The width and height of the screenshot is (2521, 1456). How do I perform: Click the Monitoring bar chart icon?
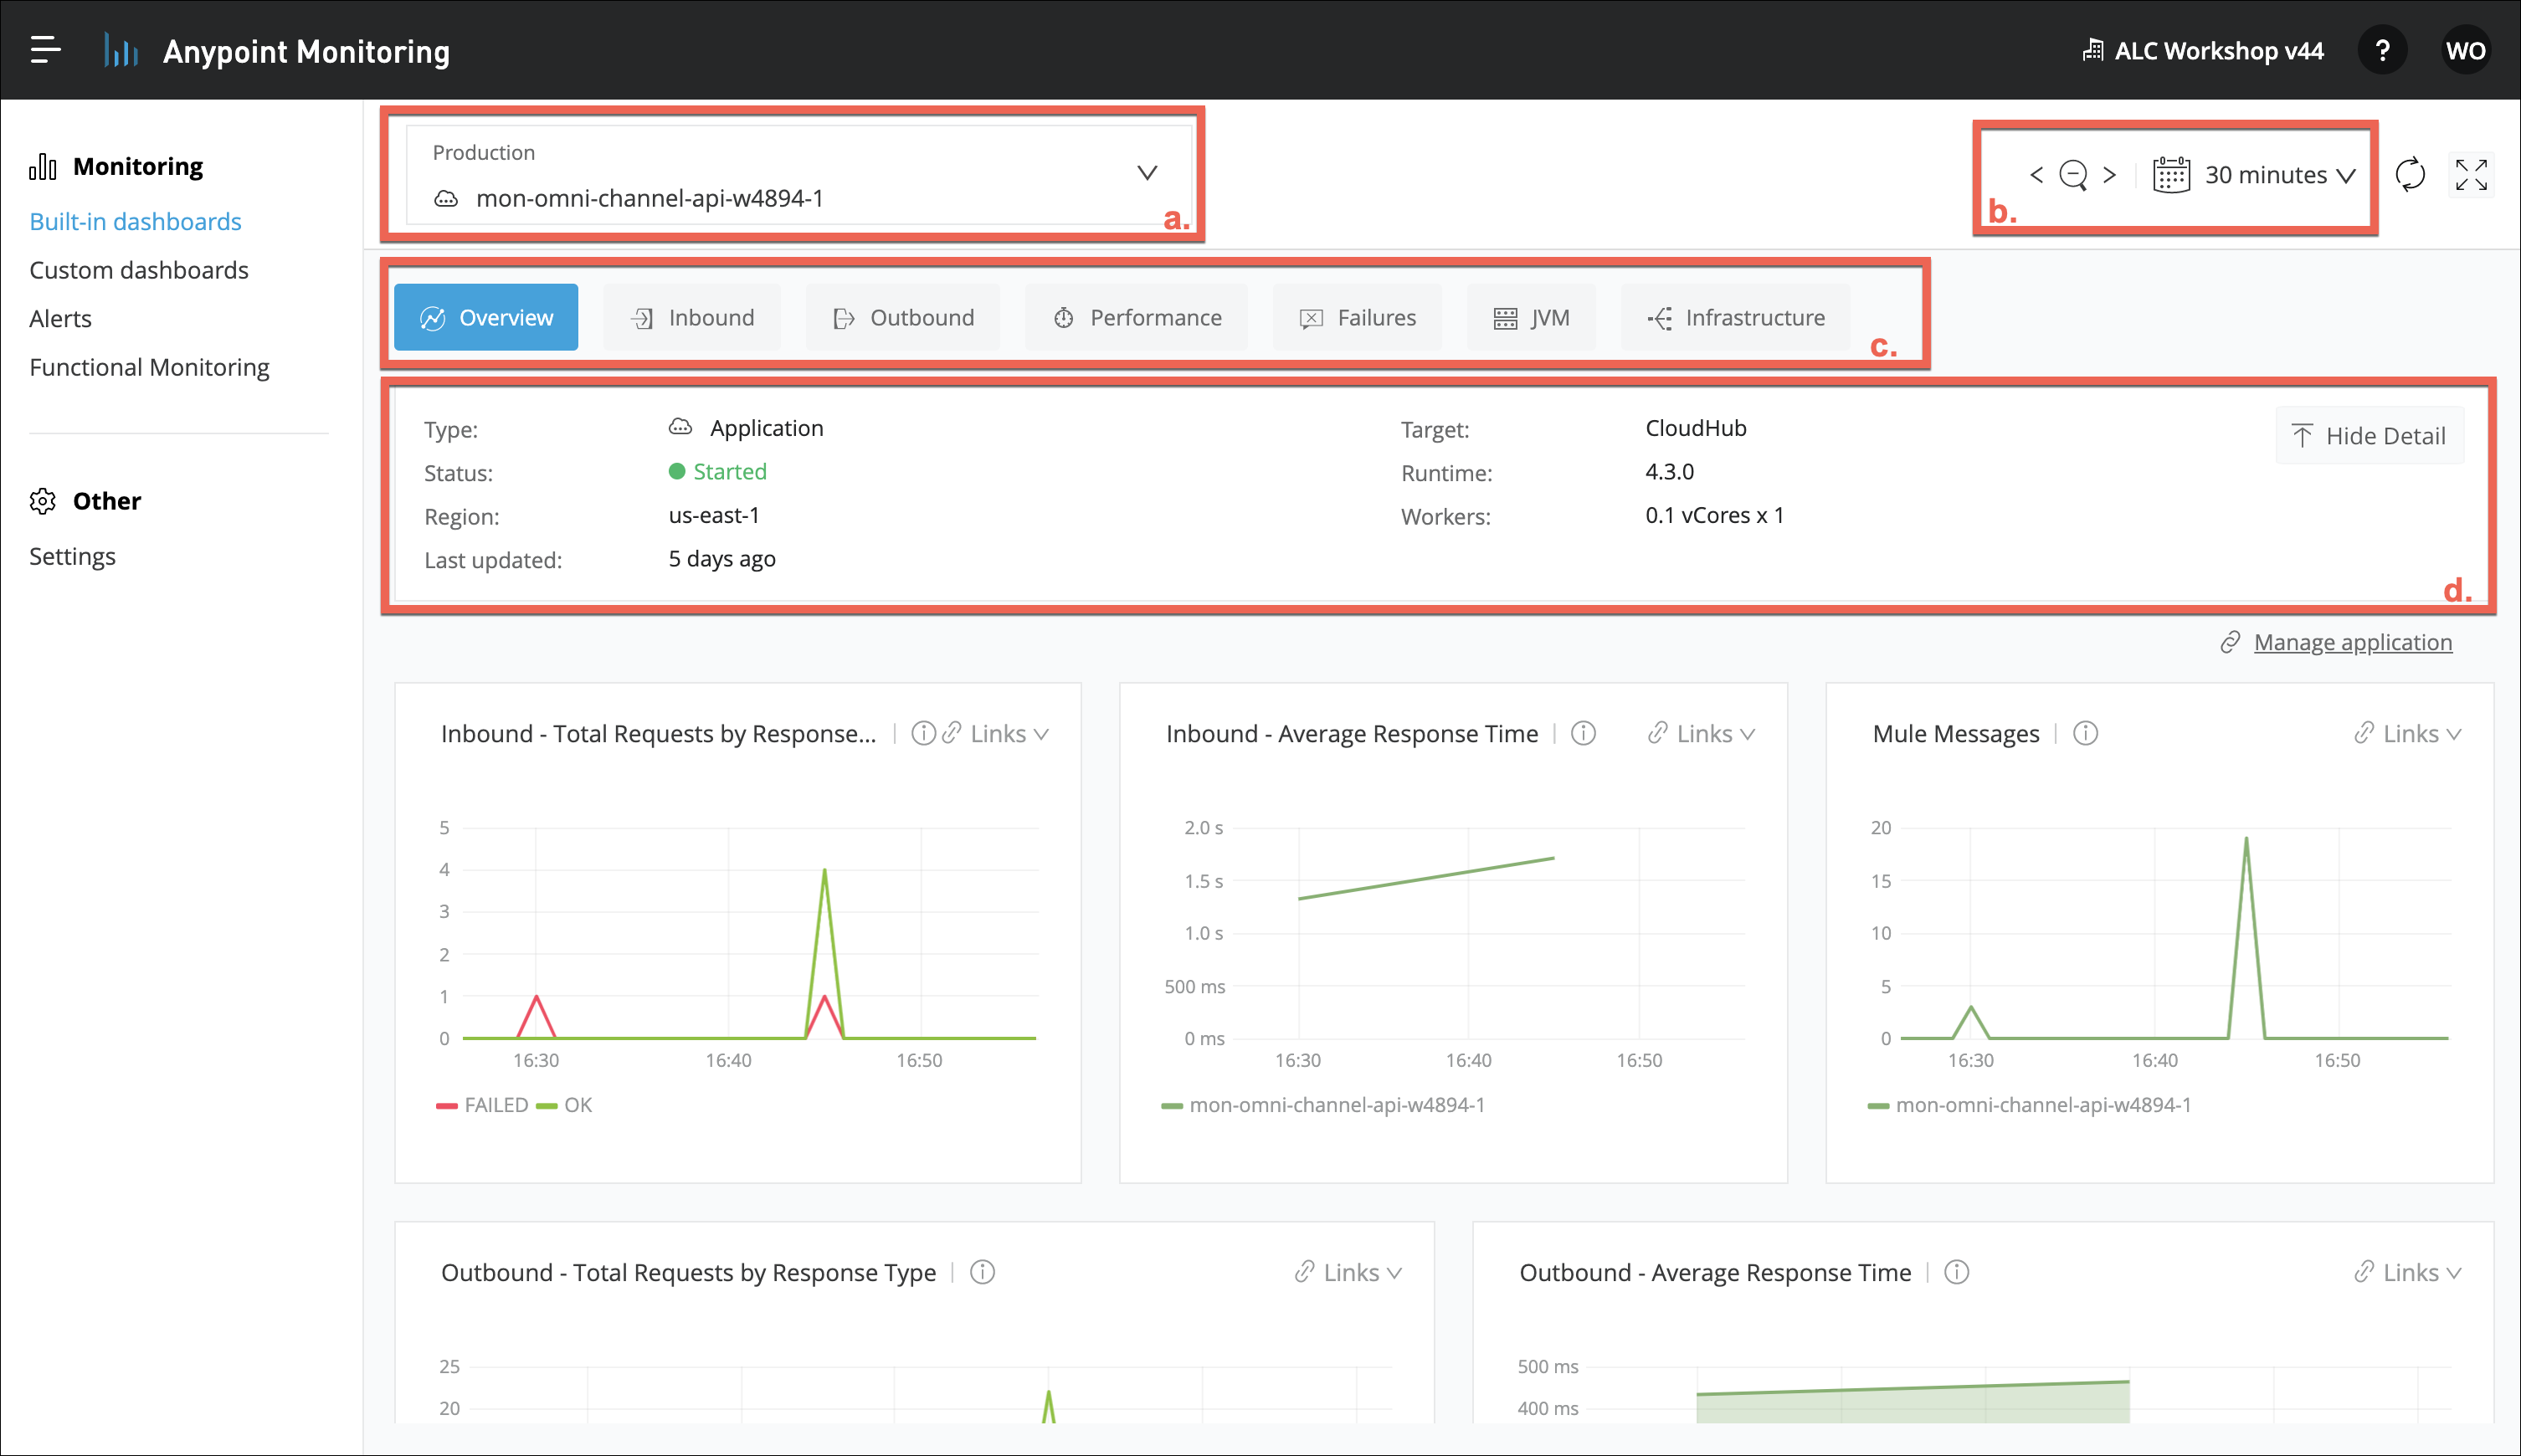click(x=43, y=166)
